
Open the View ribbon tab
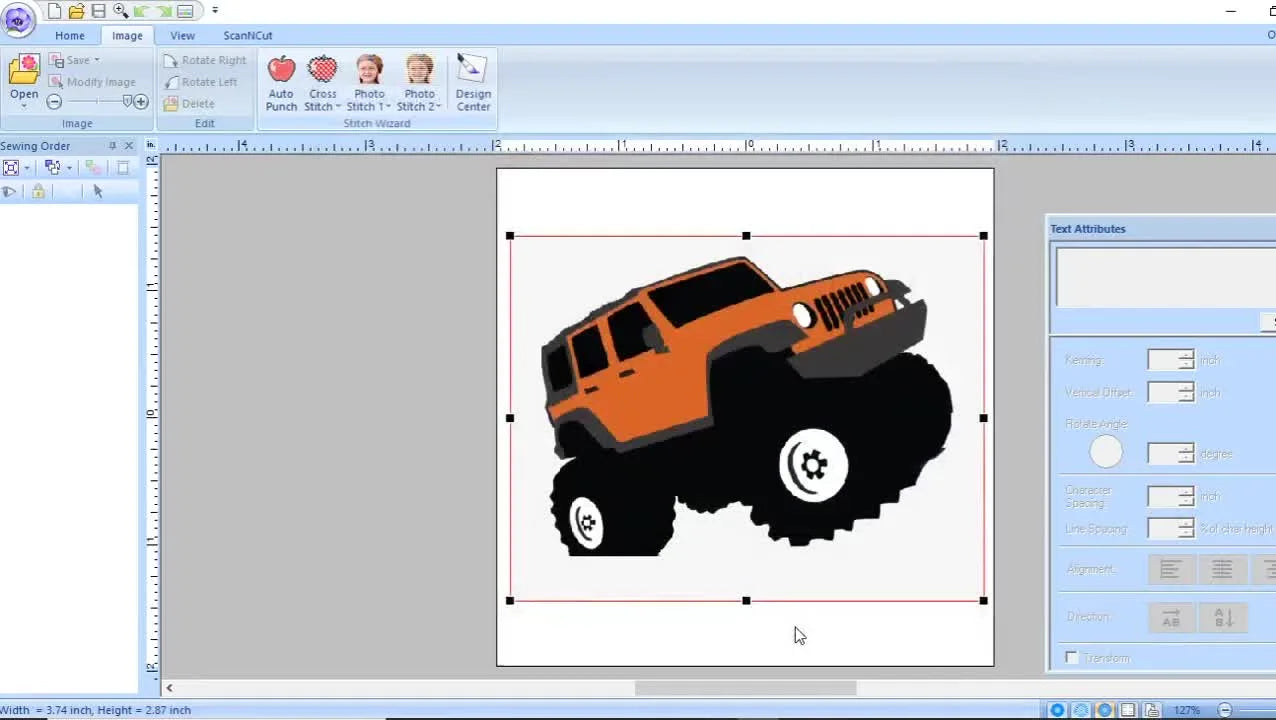click(x=182, y=35)
